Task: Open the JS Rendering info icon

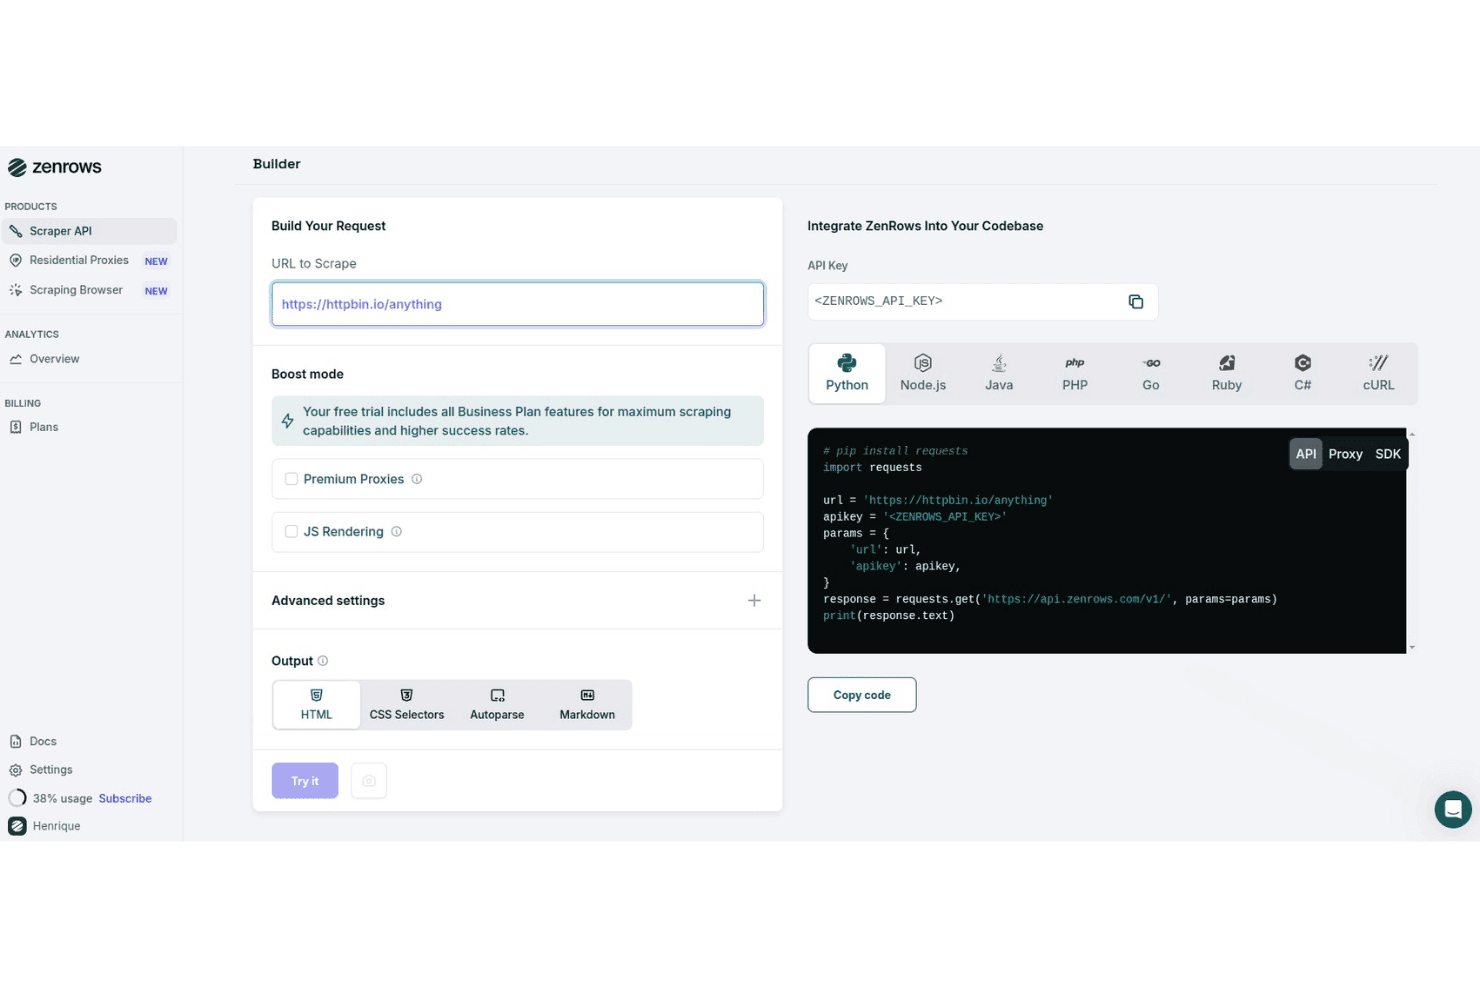Action: [397, 532]
